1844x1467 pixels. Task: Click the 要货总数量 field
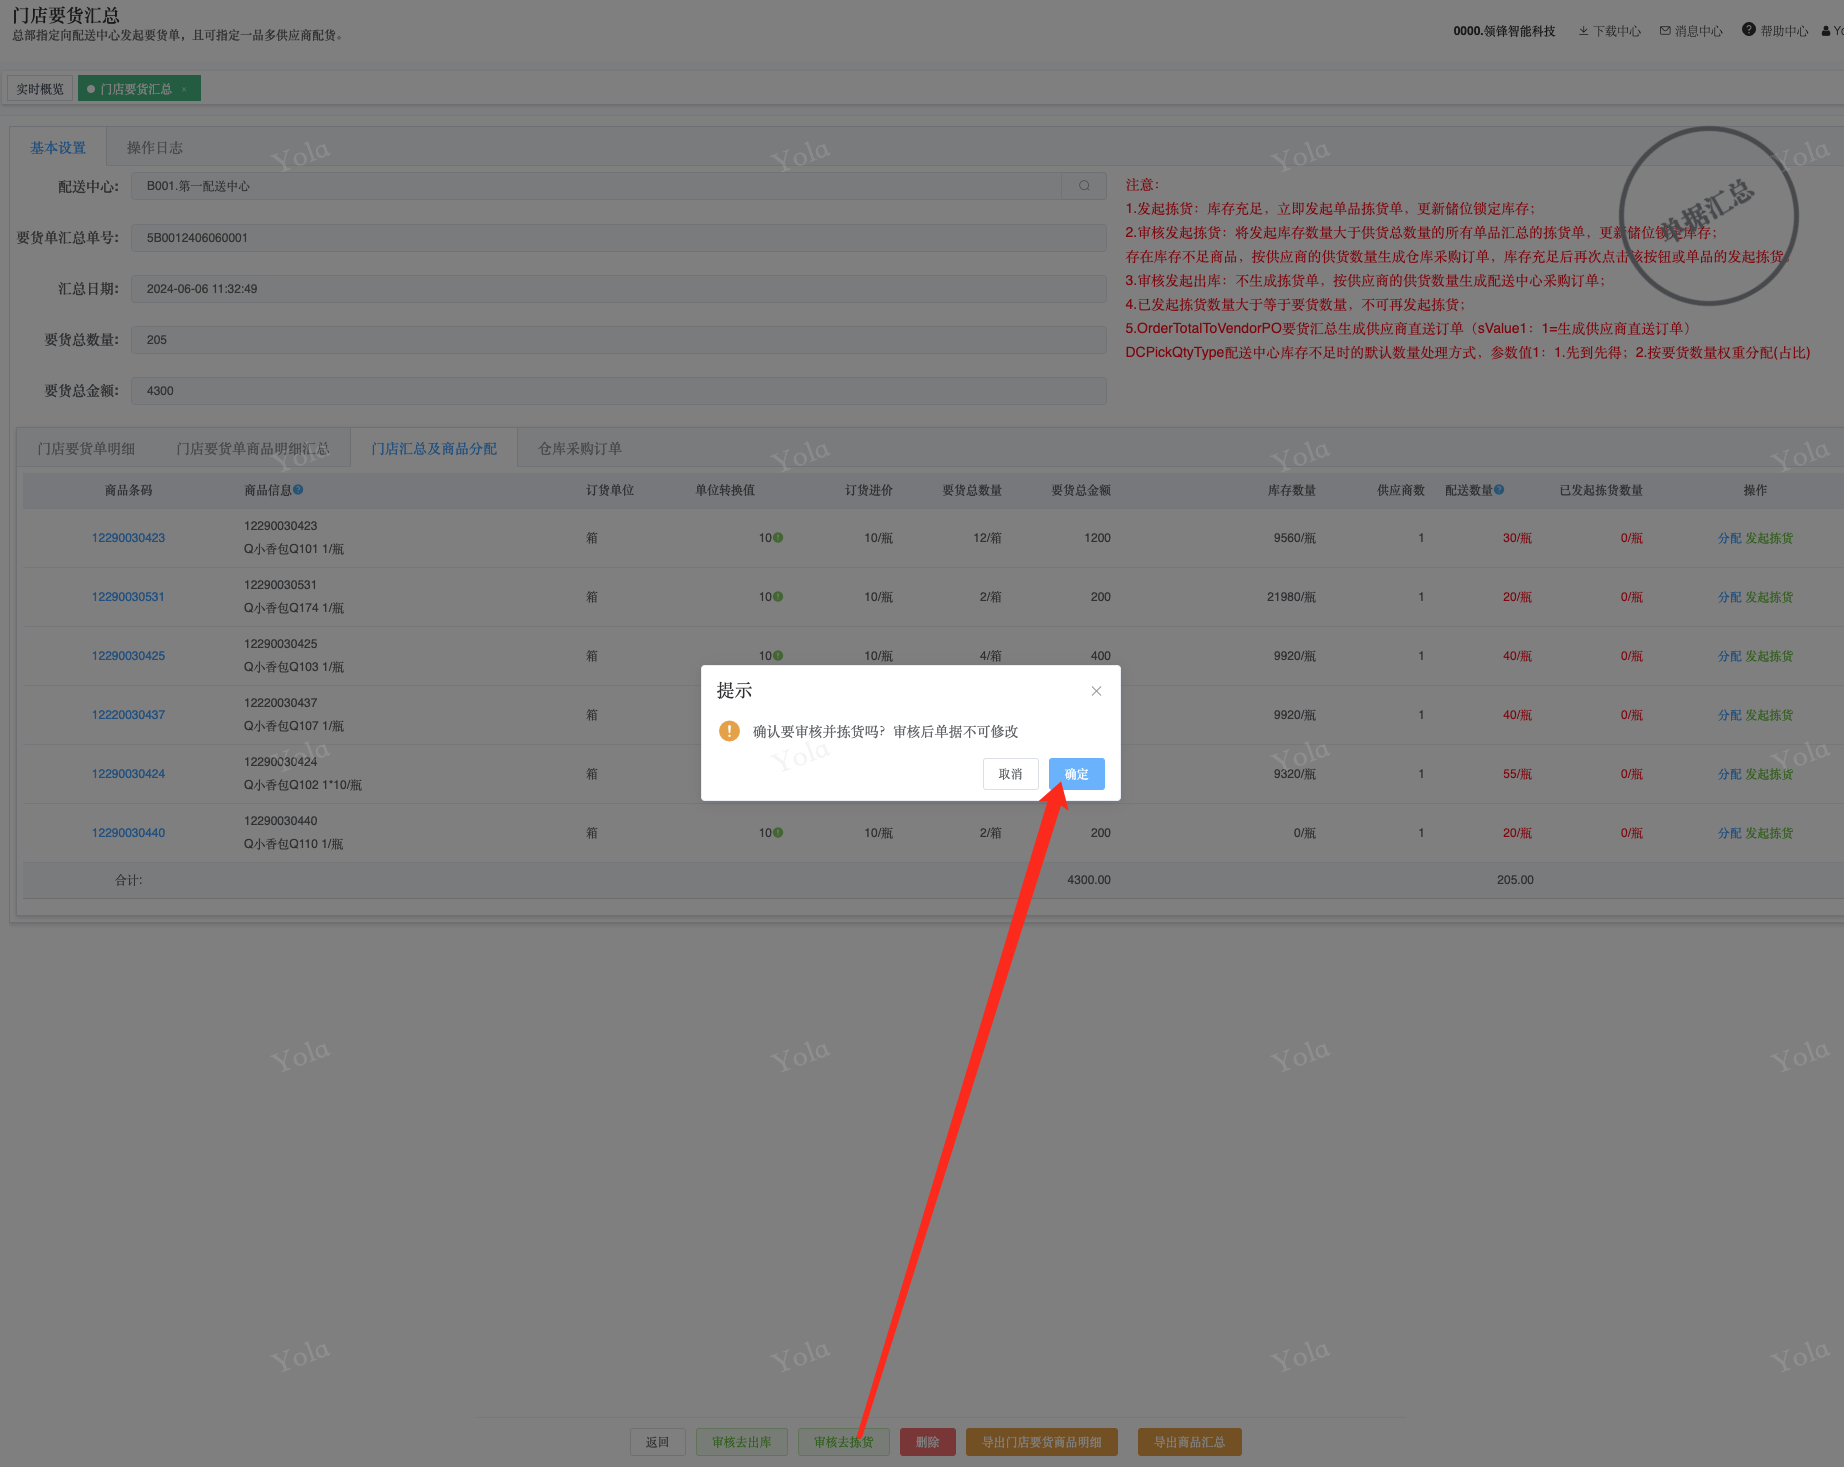(x=619, y=340)
